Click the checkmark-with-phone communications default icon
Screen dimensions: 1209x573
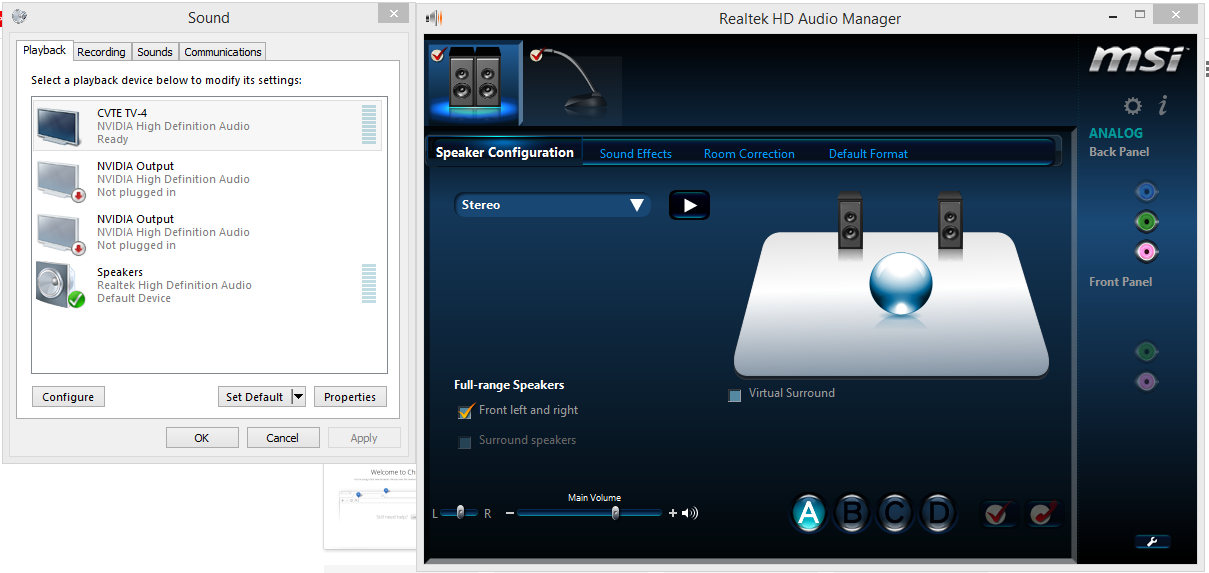(x=1042, y=514)
